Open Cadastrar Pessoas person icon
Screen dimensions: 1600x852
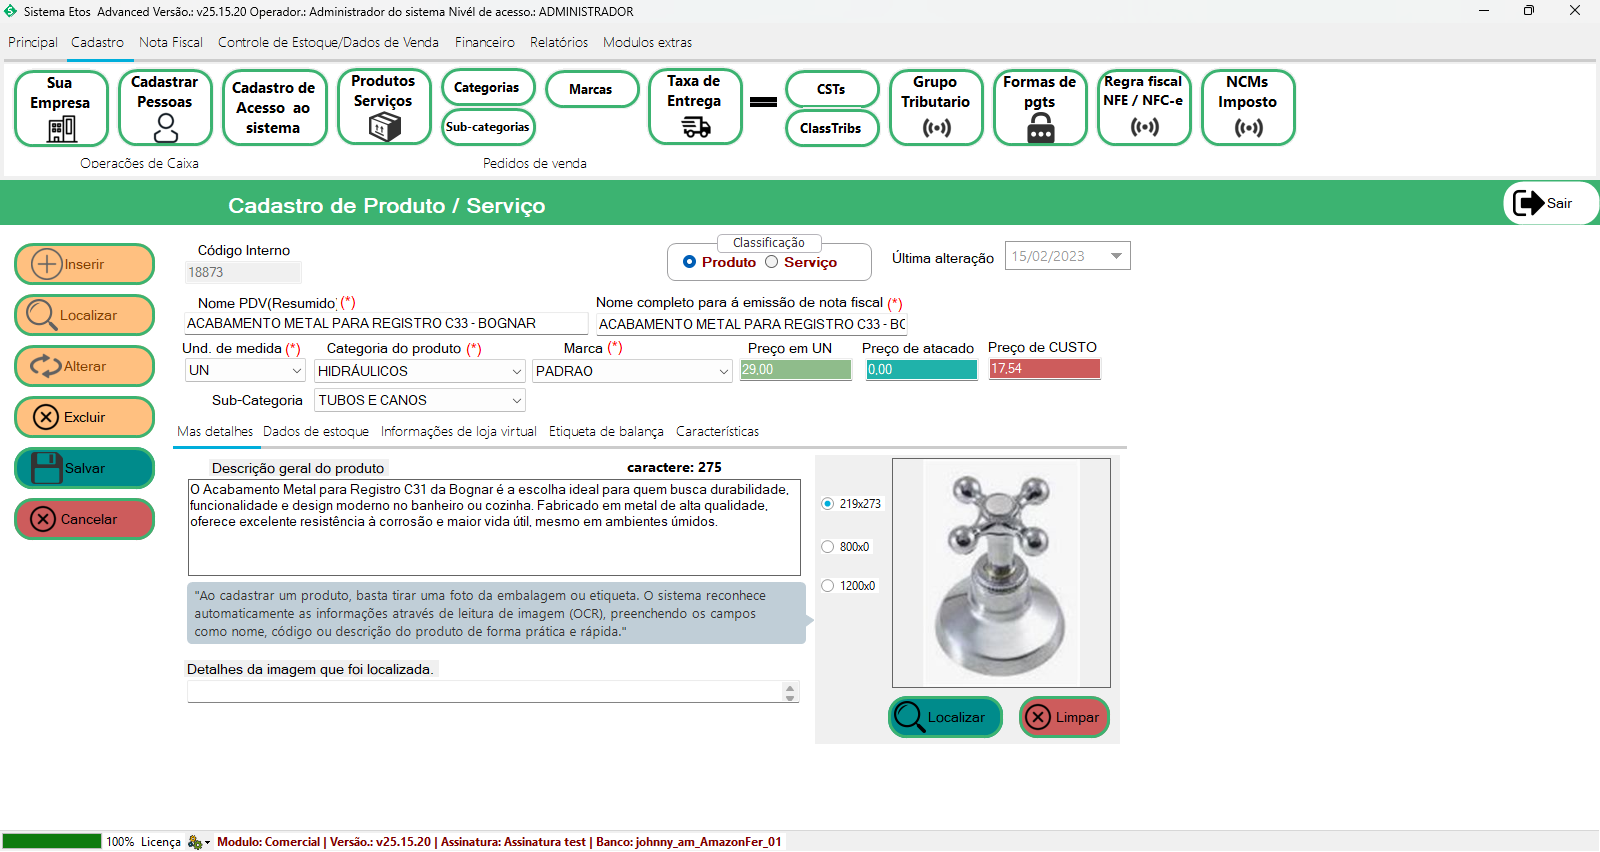coord(166,127)
